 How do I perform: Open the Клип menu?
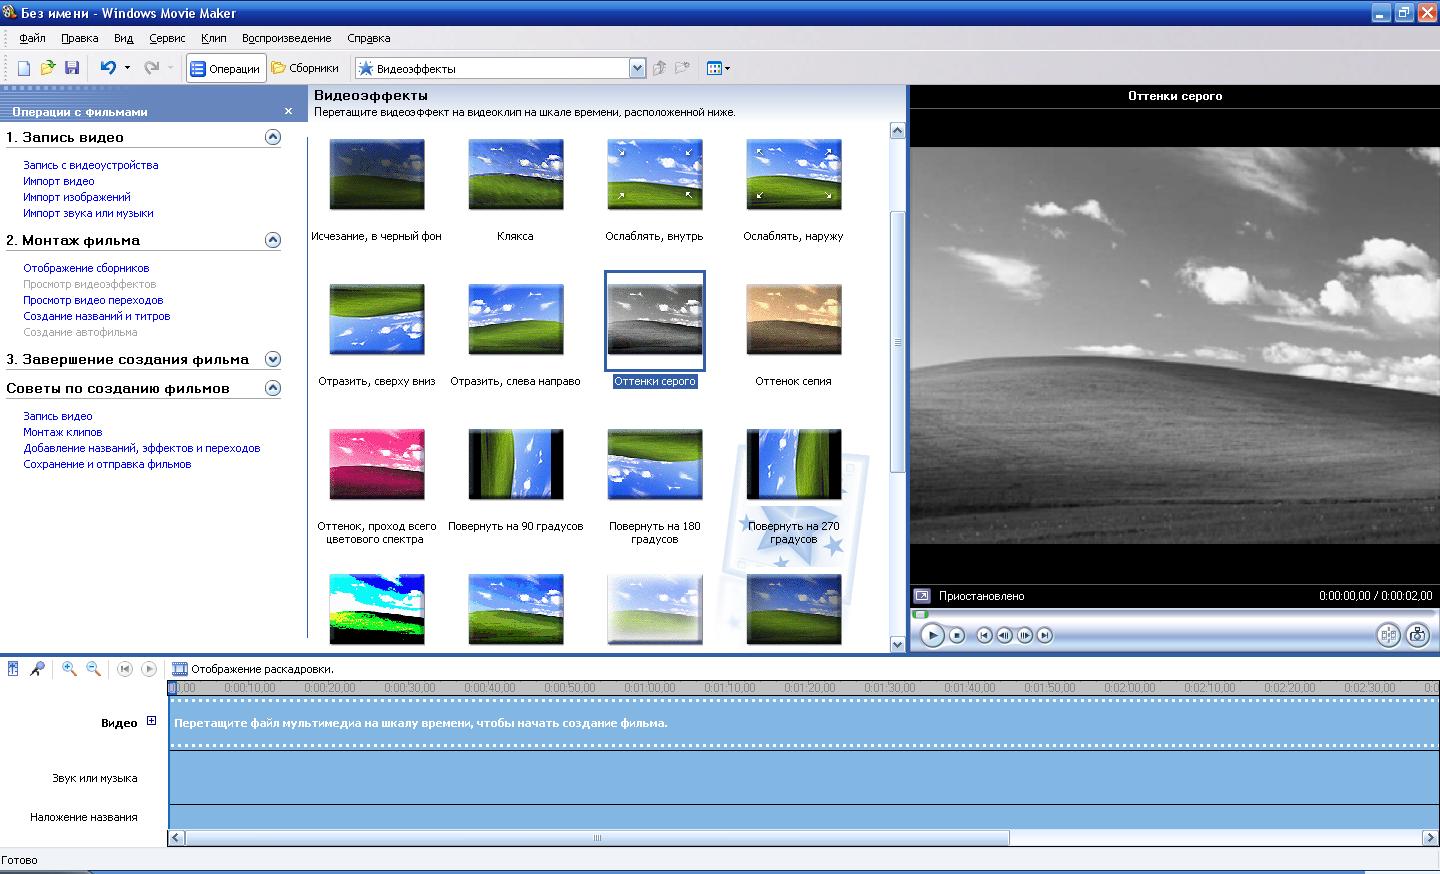coord(213,38)
